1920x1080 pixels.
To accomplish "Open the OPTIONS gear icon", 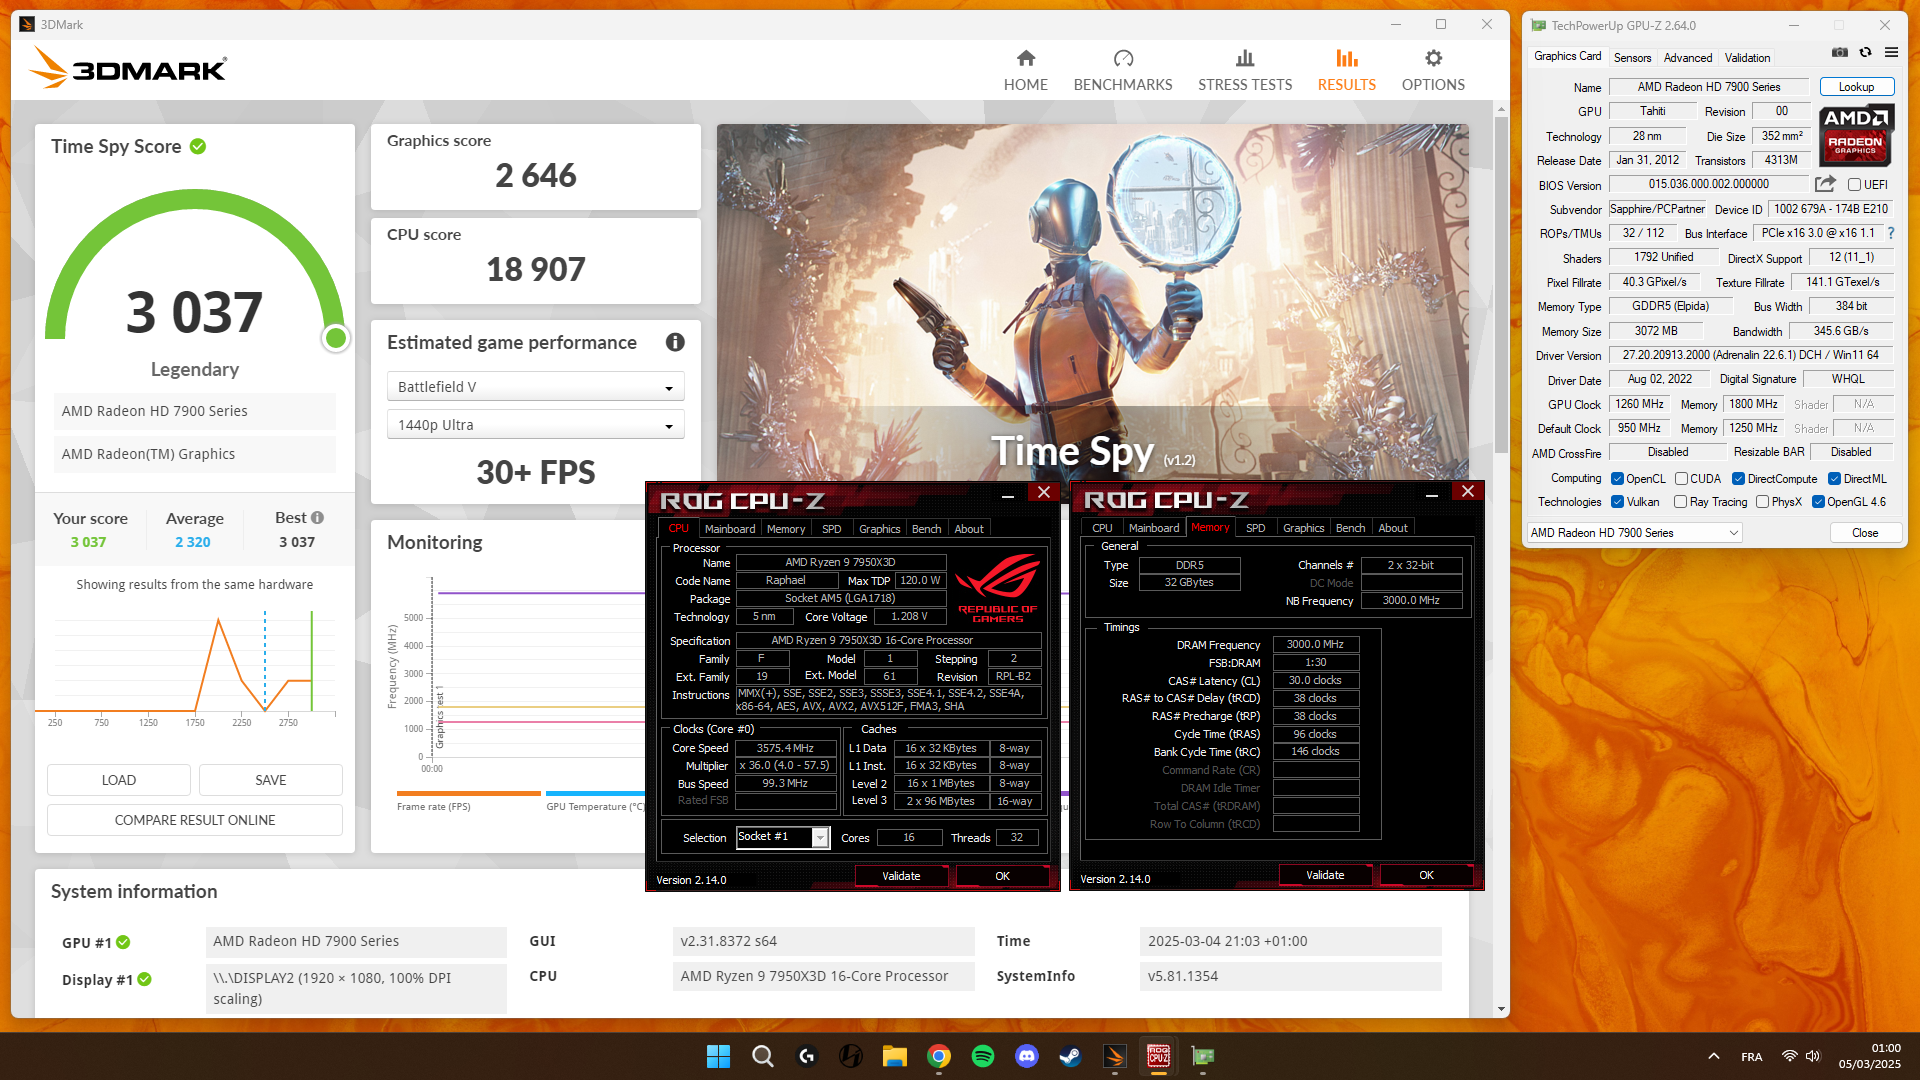I will click(1433, 59).
